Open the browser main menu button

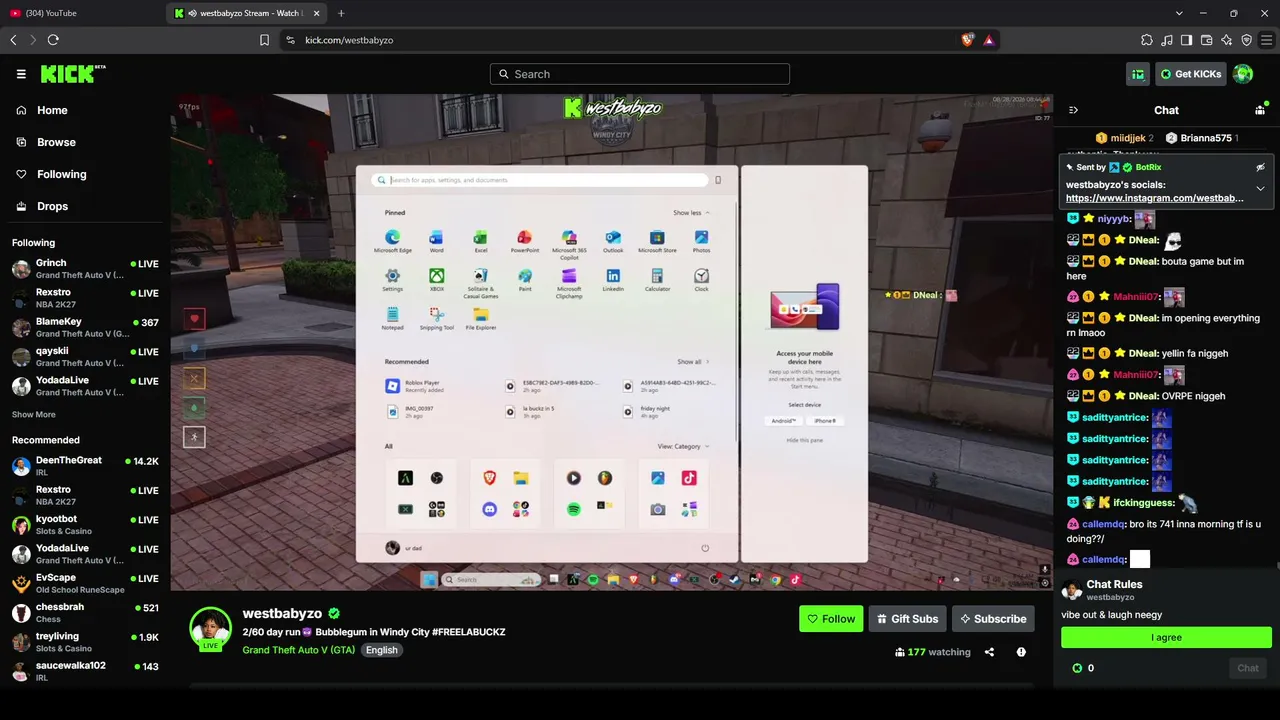[x=1267, y=40]
